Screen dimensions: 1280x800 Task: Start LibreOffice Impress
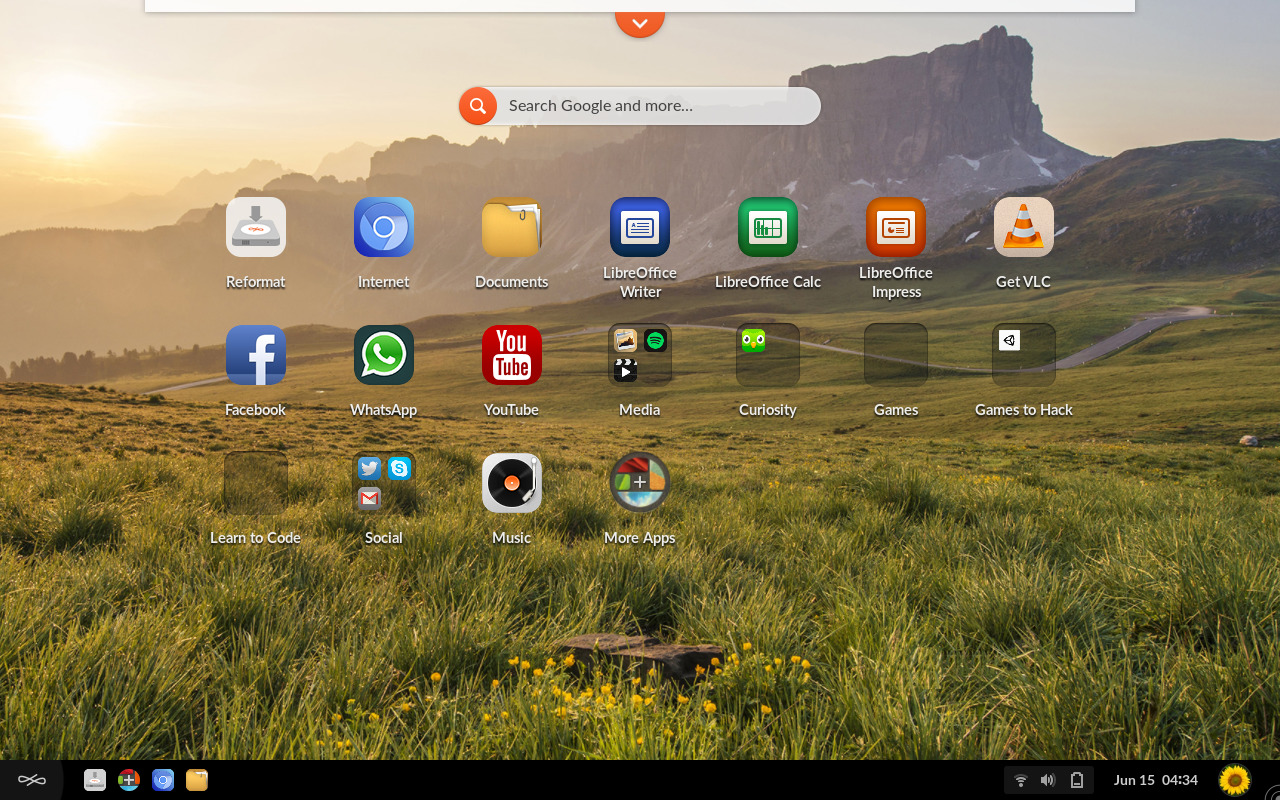[896, 227]
